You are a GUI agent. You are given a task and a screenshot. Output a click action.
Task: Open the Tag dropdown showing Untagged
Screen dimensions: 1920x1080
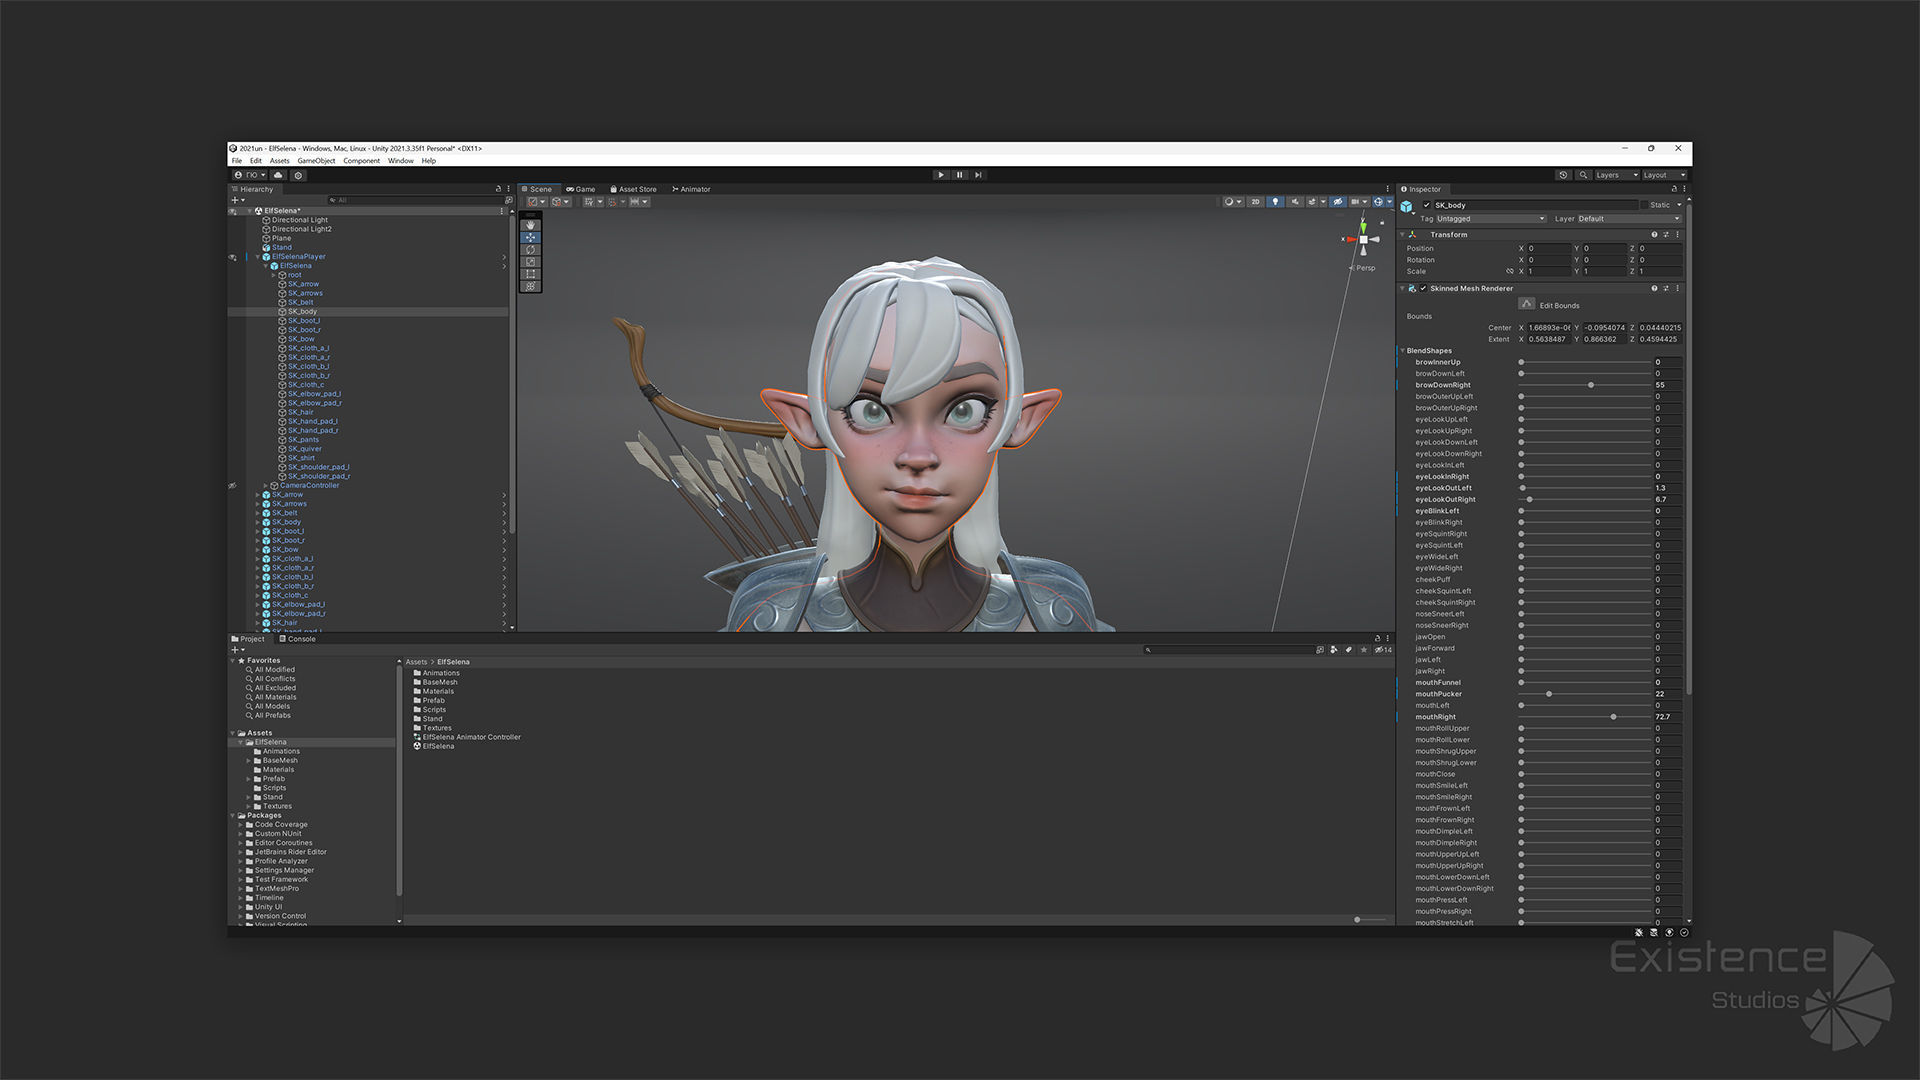pyautogui.click(x=1491, y=219)
